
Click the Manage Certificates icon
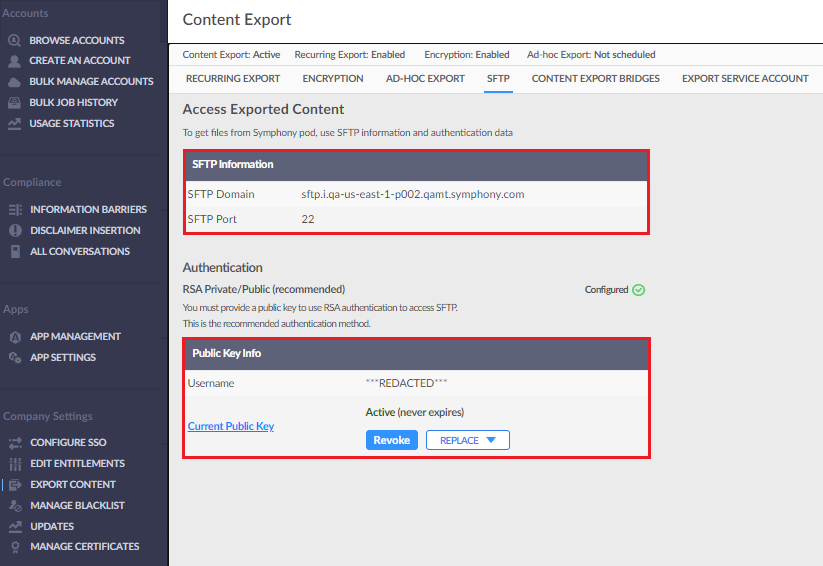15,547
